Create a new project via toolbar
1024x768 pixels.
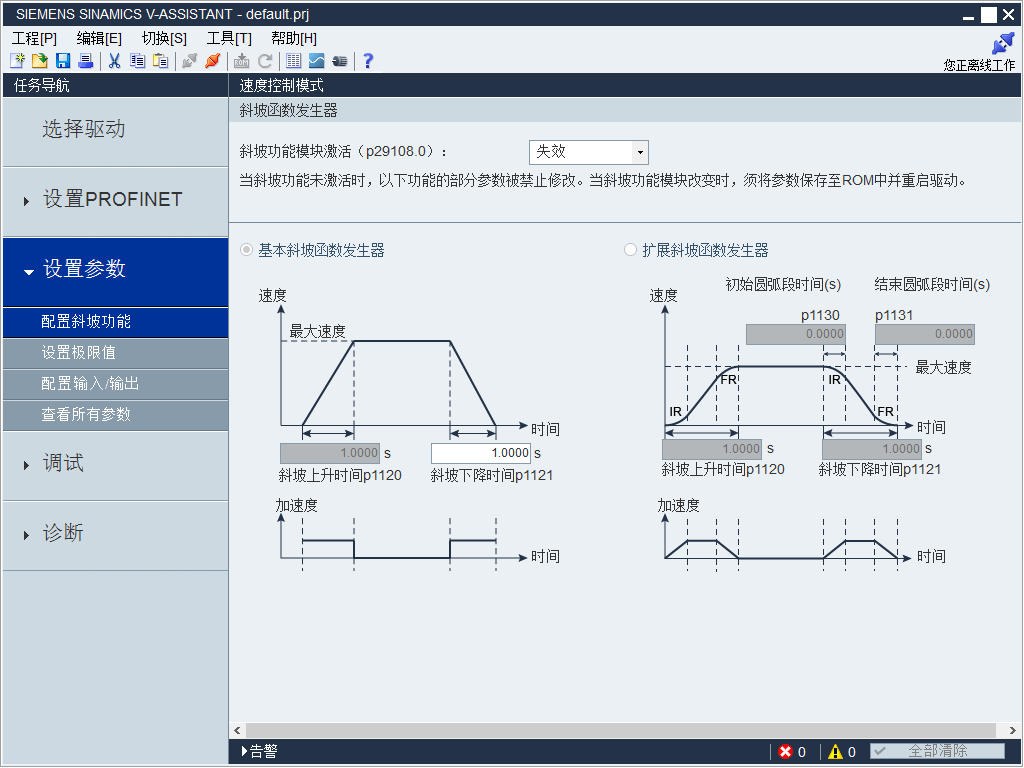tap(18, 61)
